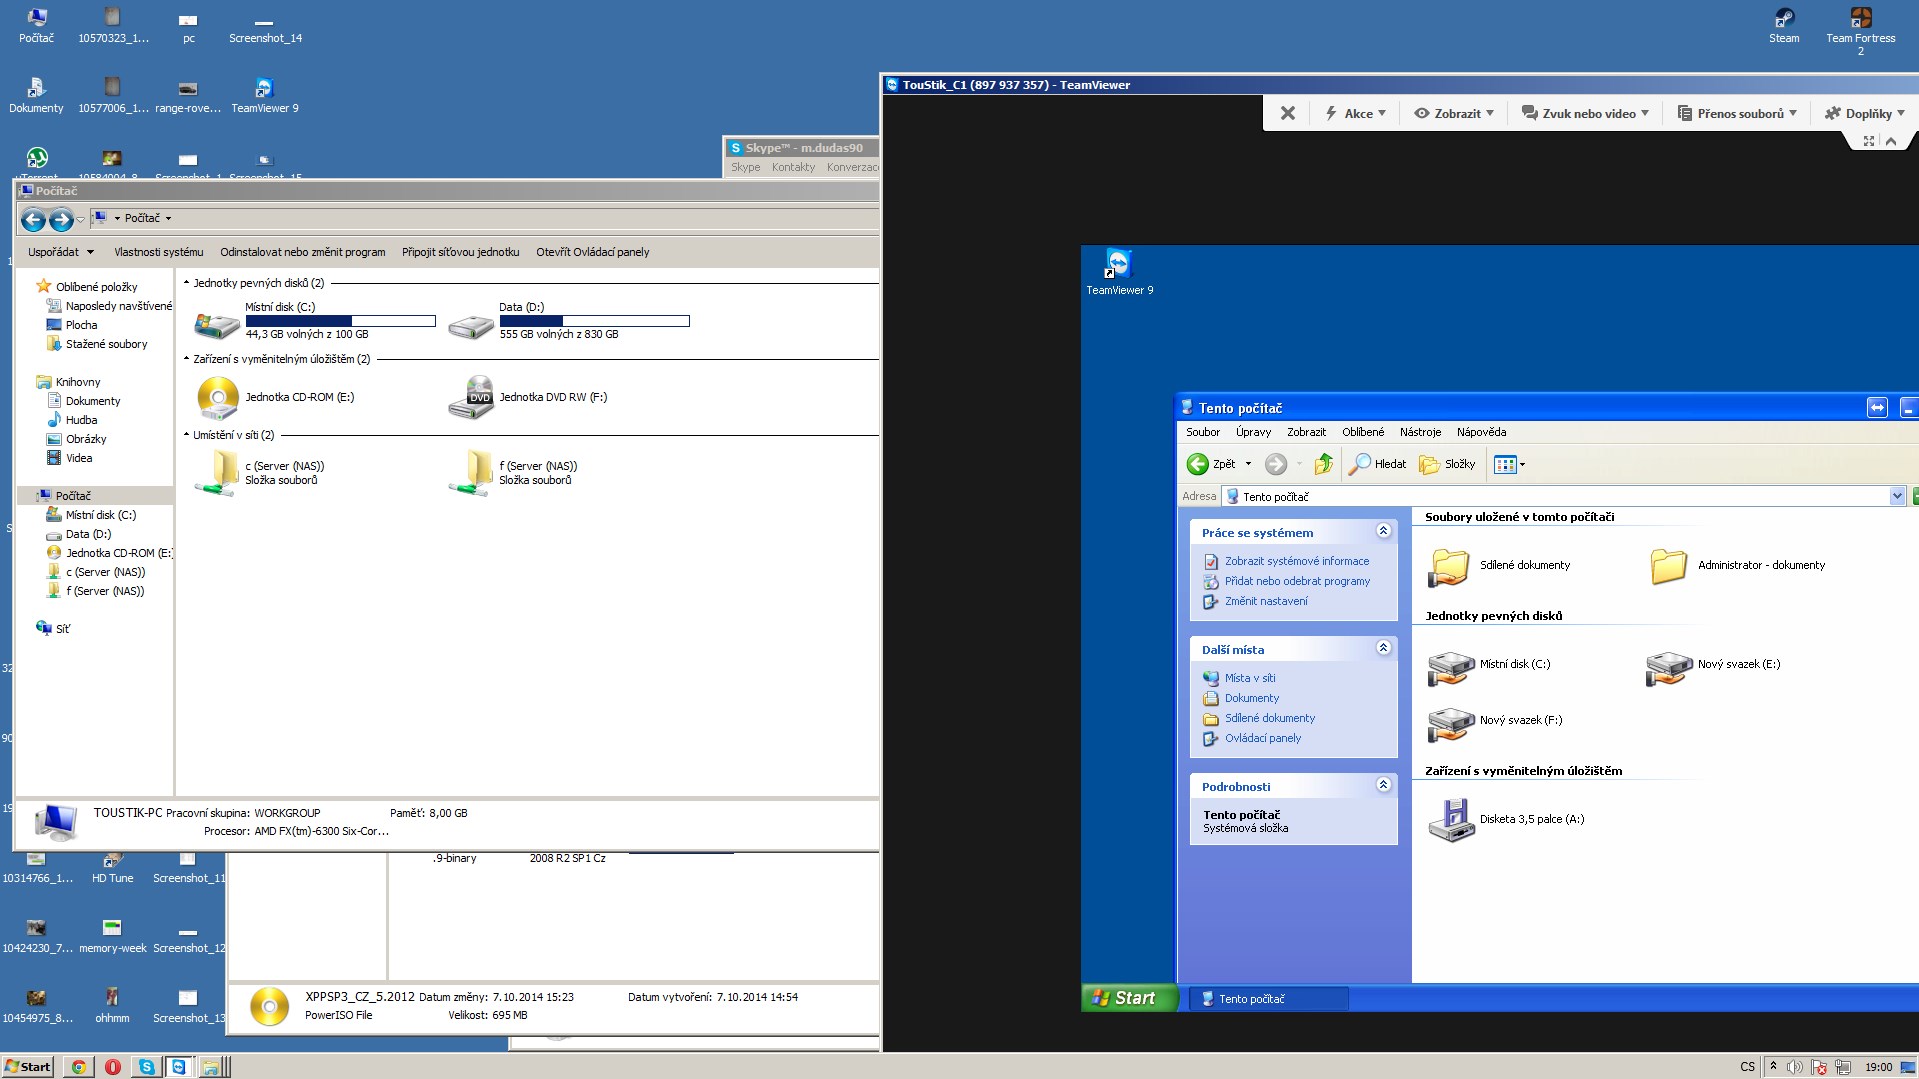The width and height of the screenshot is (1919, 1079).
Task: Click the Data (D:) capacity bar
Action: 594,321
